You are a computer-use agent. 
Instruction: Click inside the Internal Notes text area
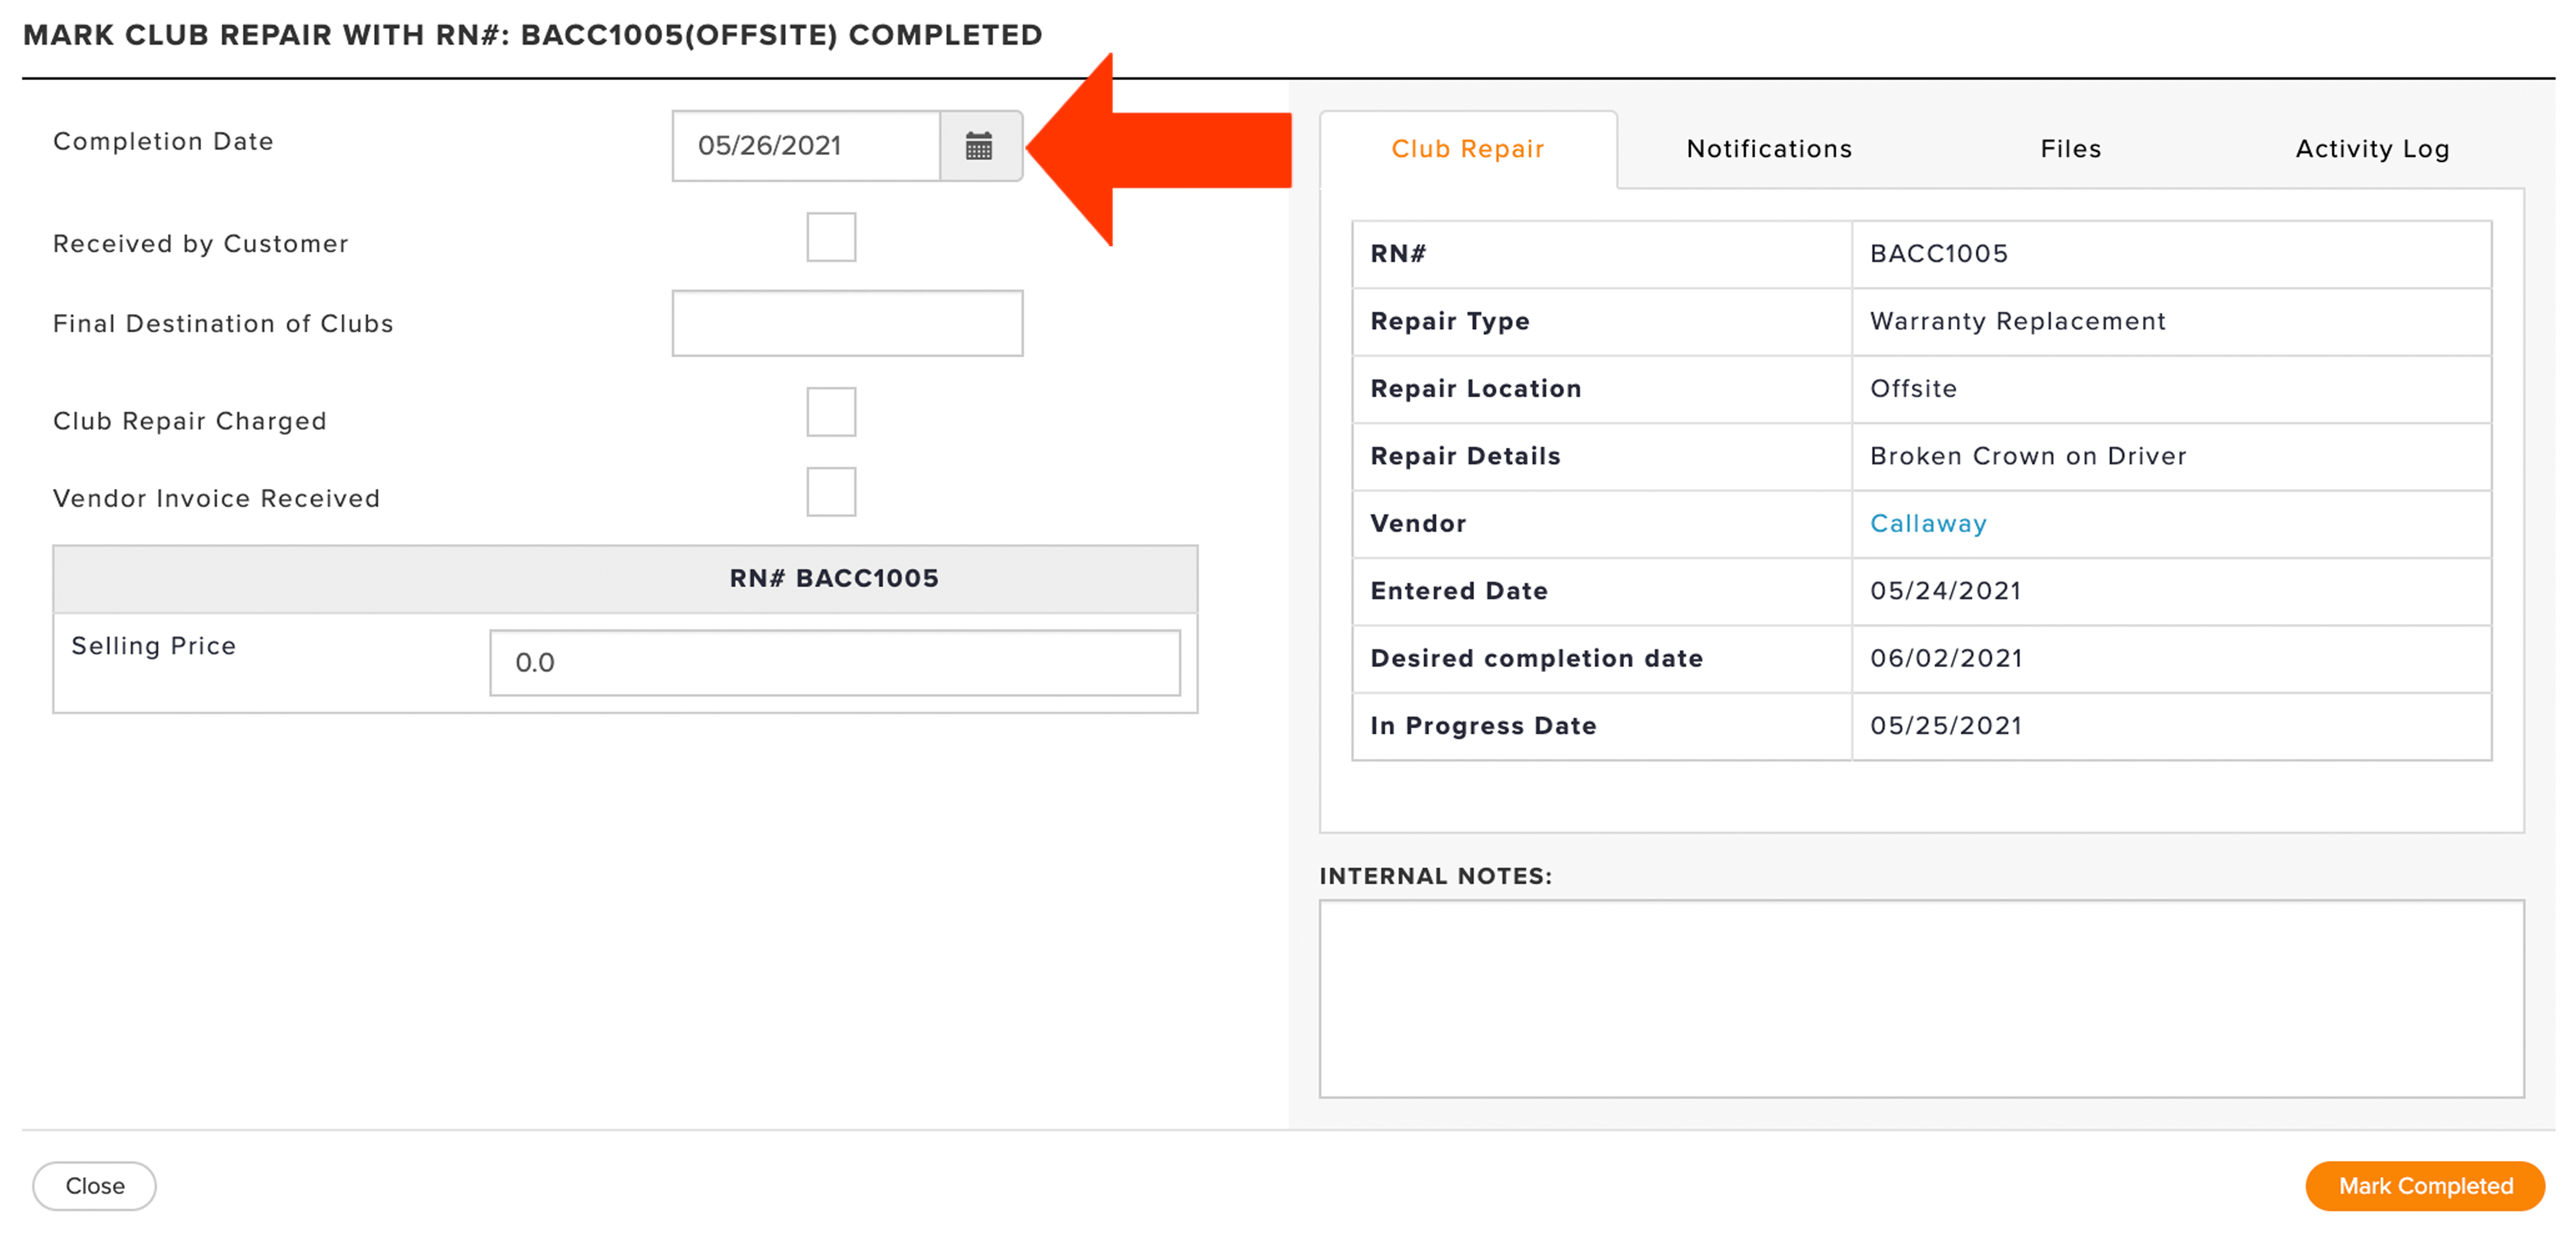point(1921,999)
